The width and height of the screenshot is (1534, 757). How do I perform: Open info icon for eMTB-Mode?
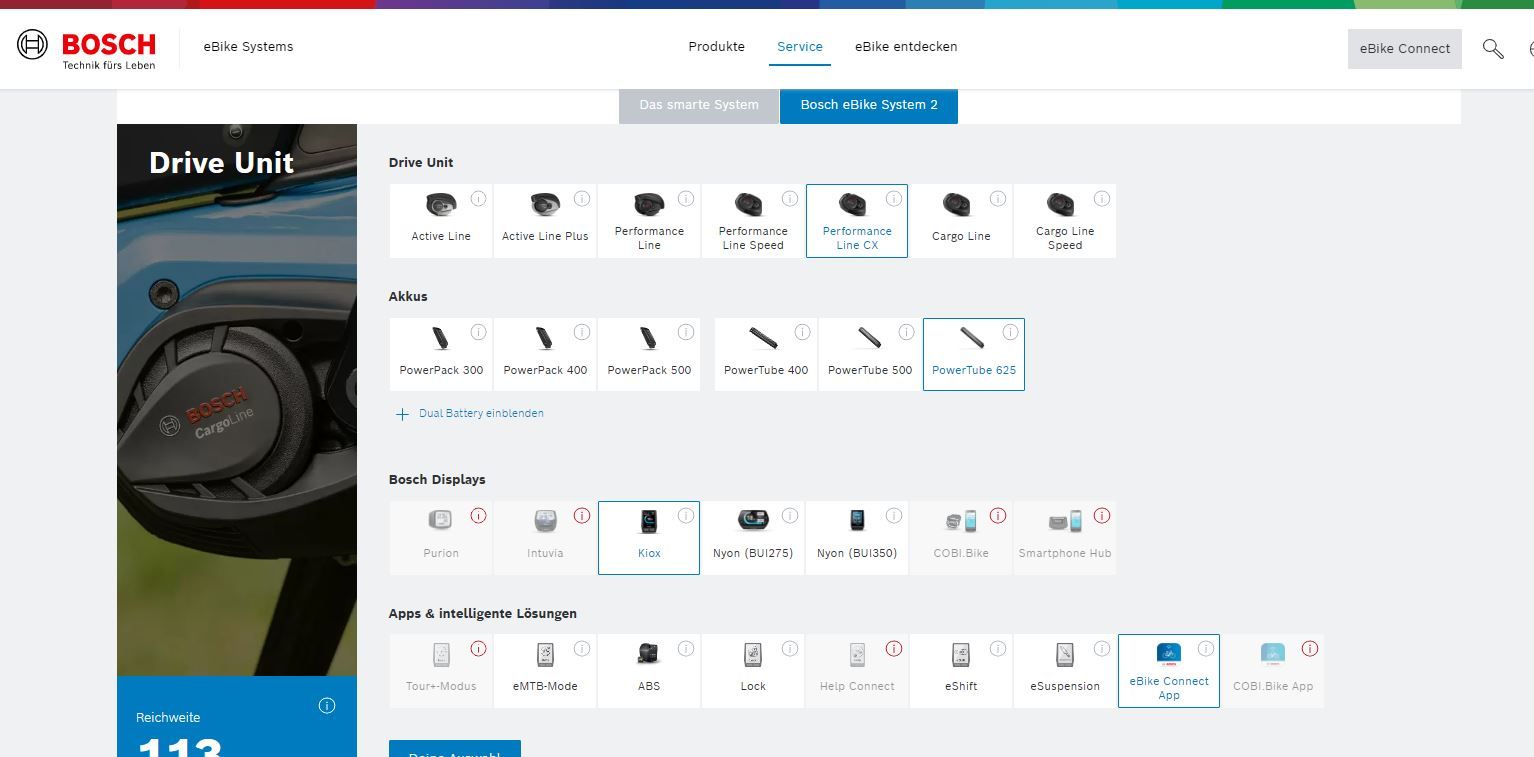(582, 648)
